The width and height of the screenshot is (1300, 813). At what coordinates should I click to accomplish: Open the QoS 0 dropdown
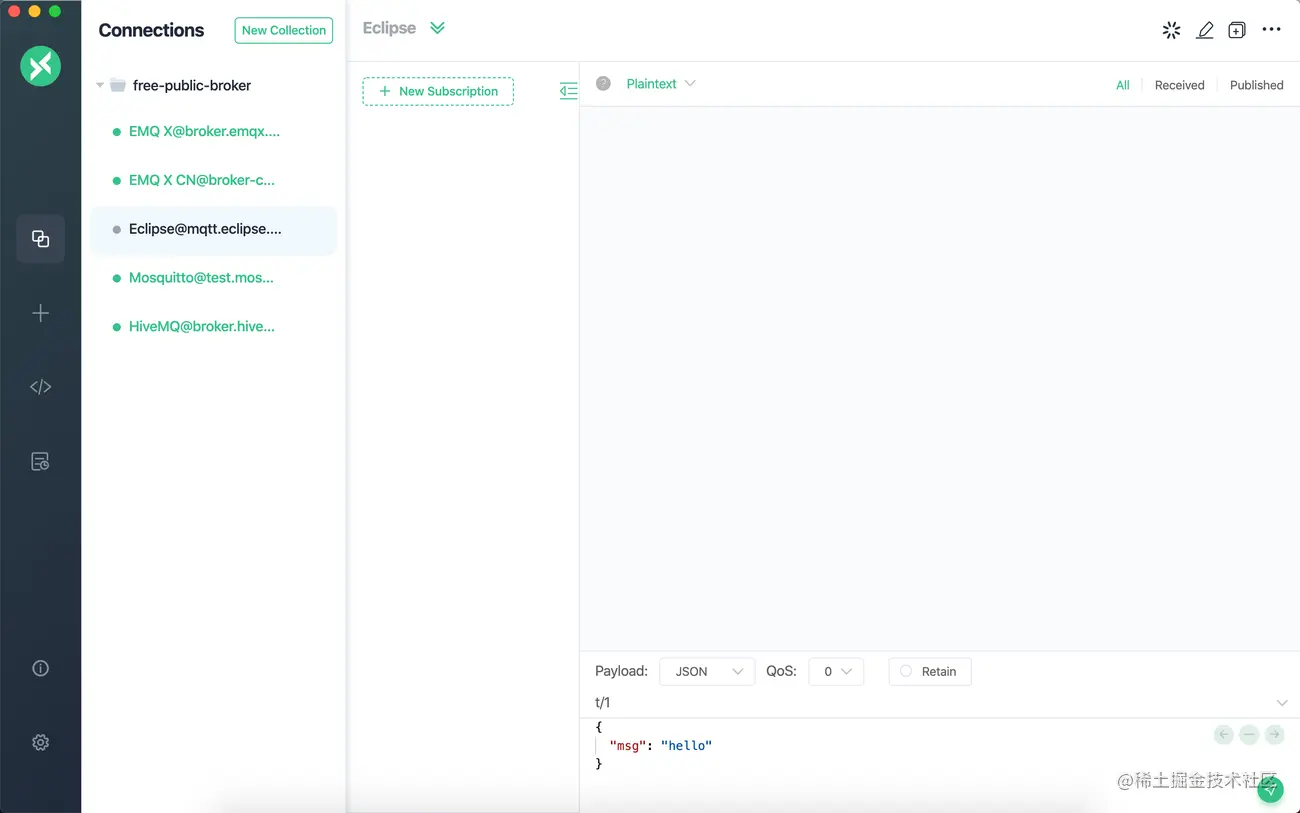click(836, 671)
